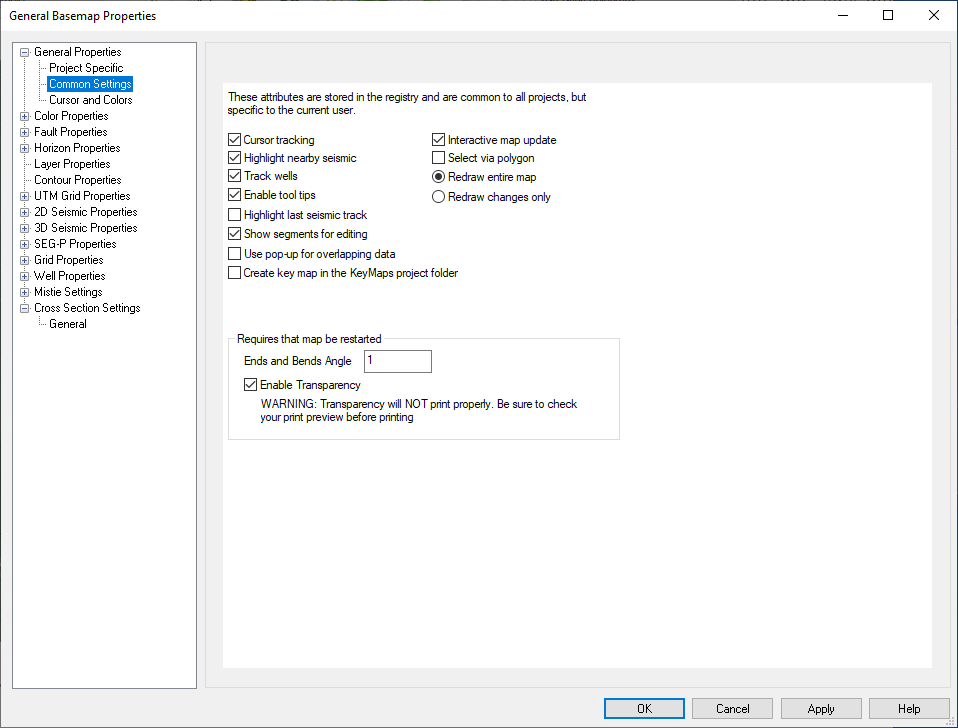Open the Project Specific tree item
The image size is (958, 728).
(x=86, y=68)
